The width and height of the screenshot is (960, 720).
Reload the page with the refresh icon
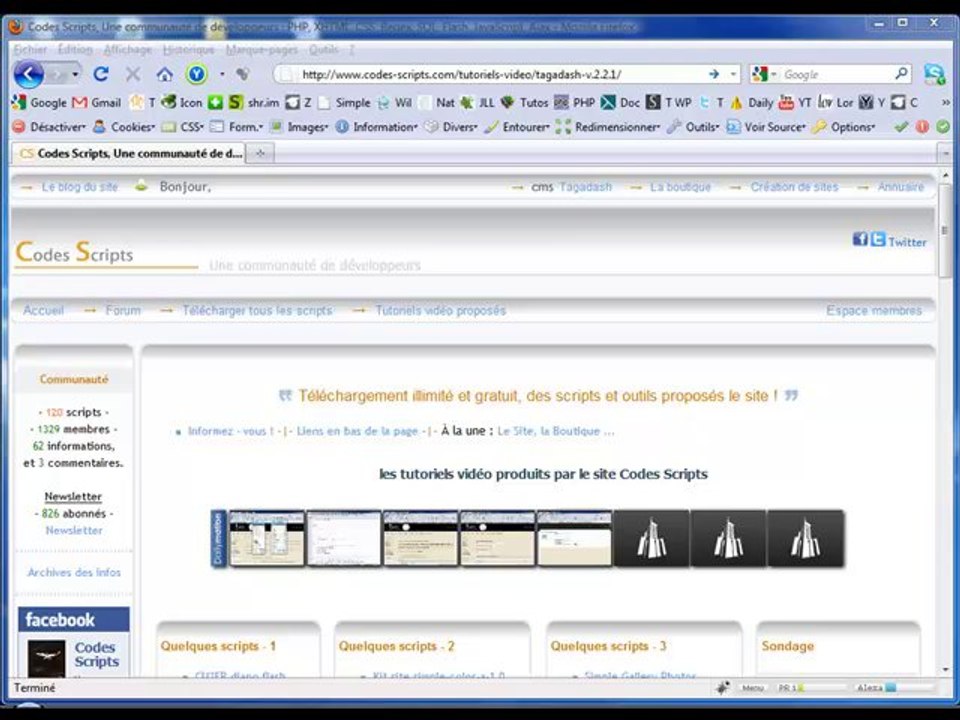point(101,74)
